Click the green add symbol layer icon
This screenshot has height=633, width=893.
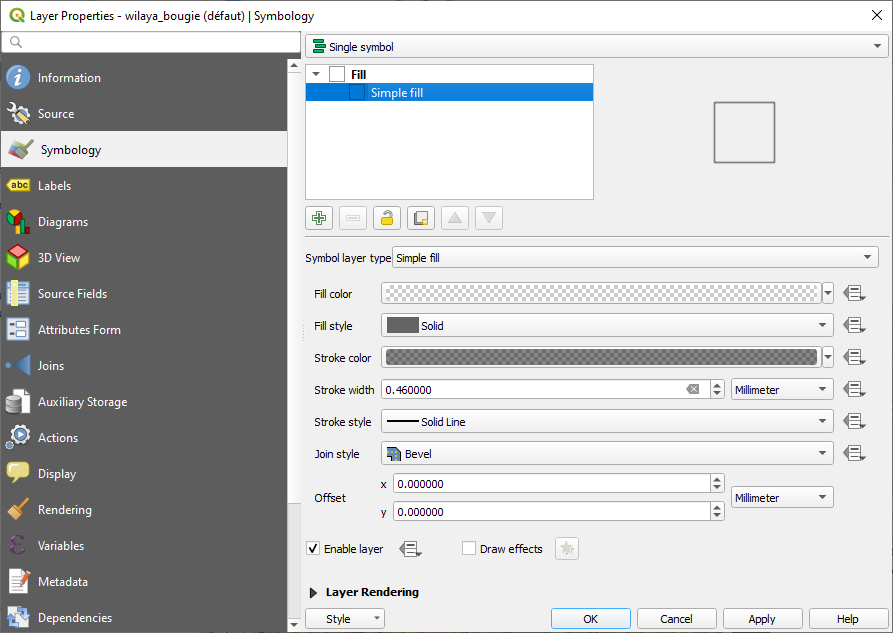(319, 218)
